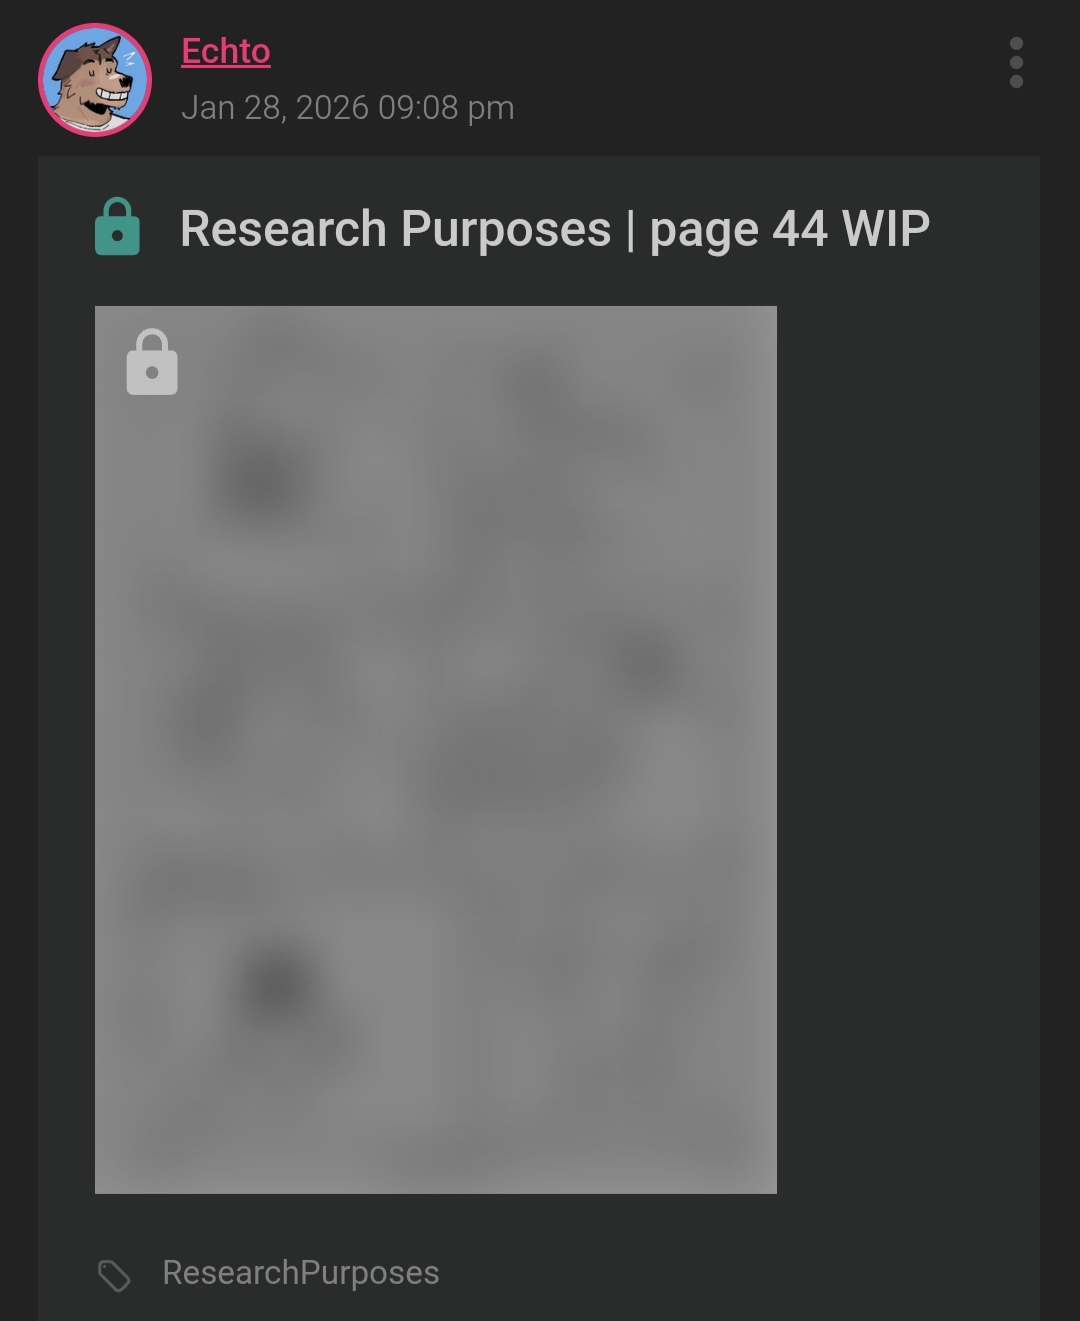Click the teal padlock indicating locked post

point(117,227)
